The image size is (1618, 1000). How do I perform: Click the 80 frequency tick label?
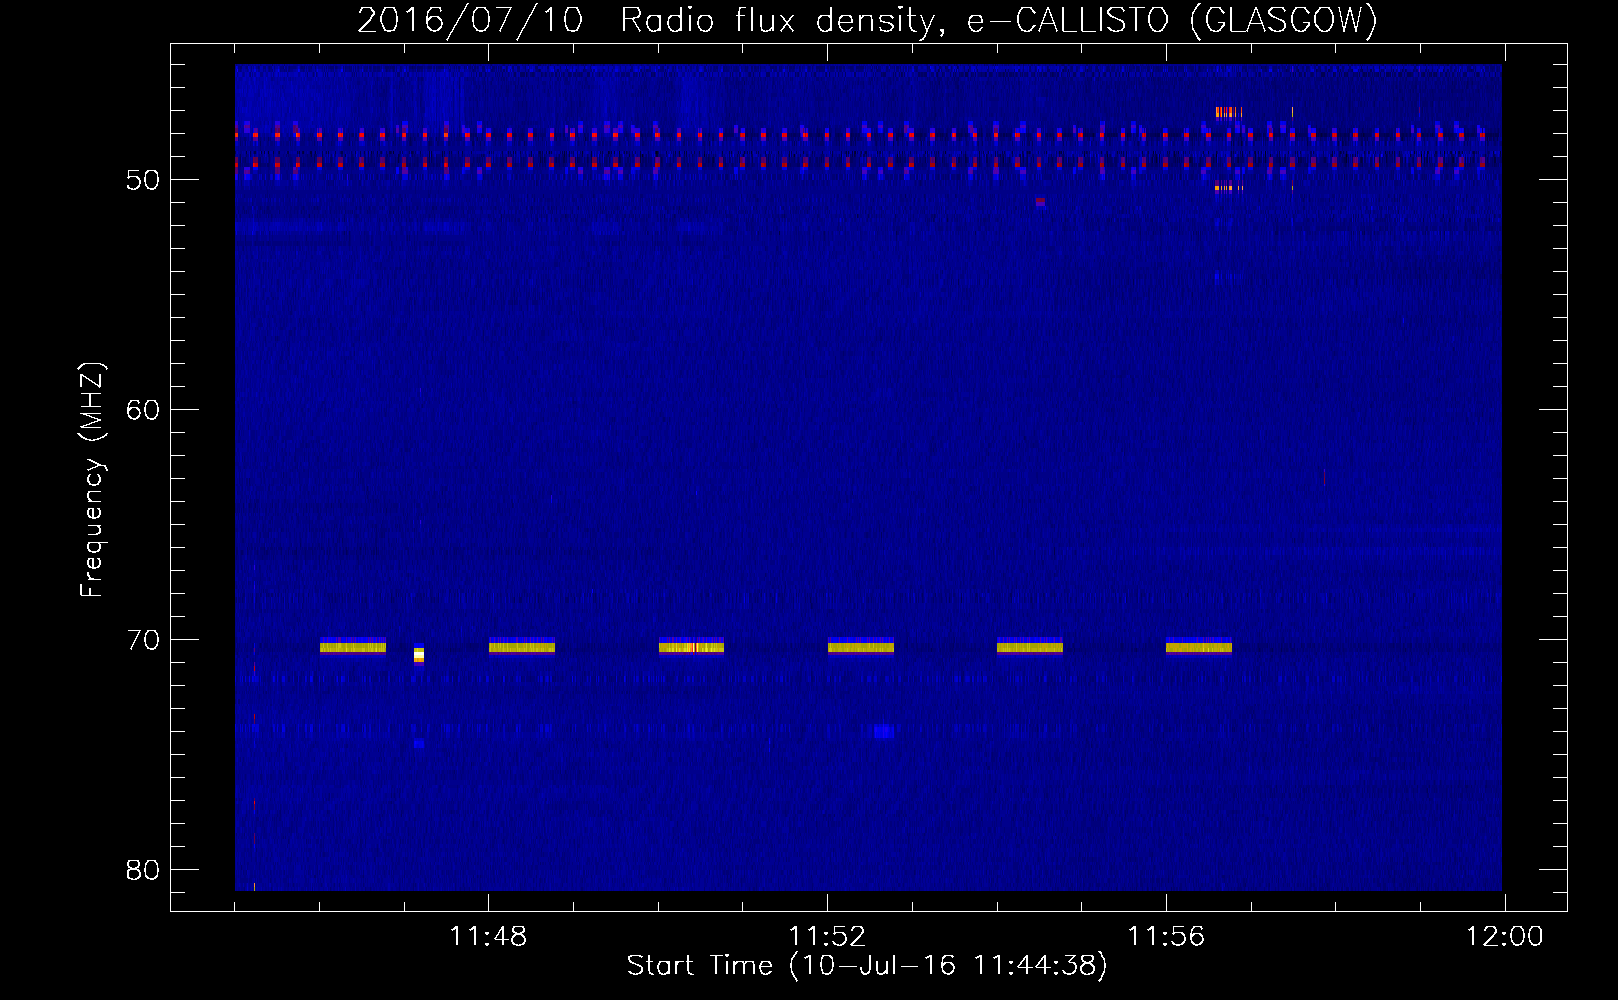(x=142, y=870)
